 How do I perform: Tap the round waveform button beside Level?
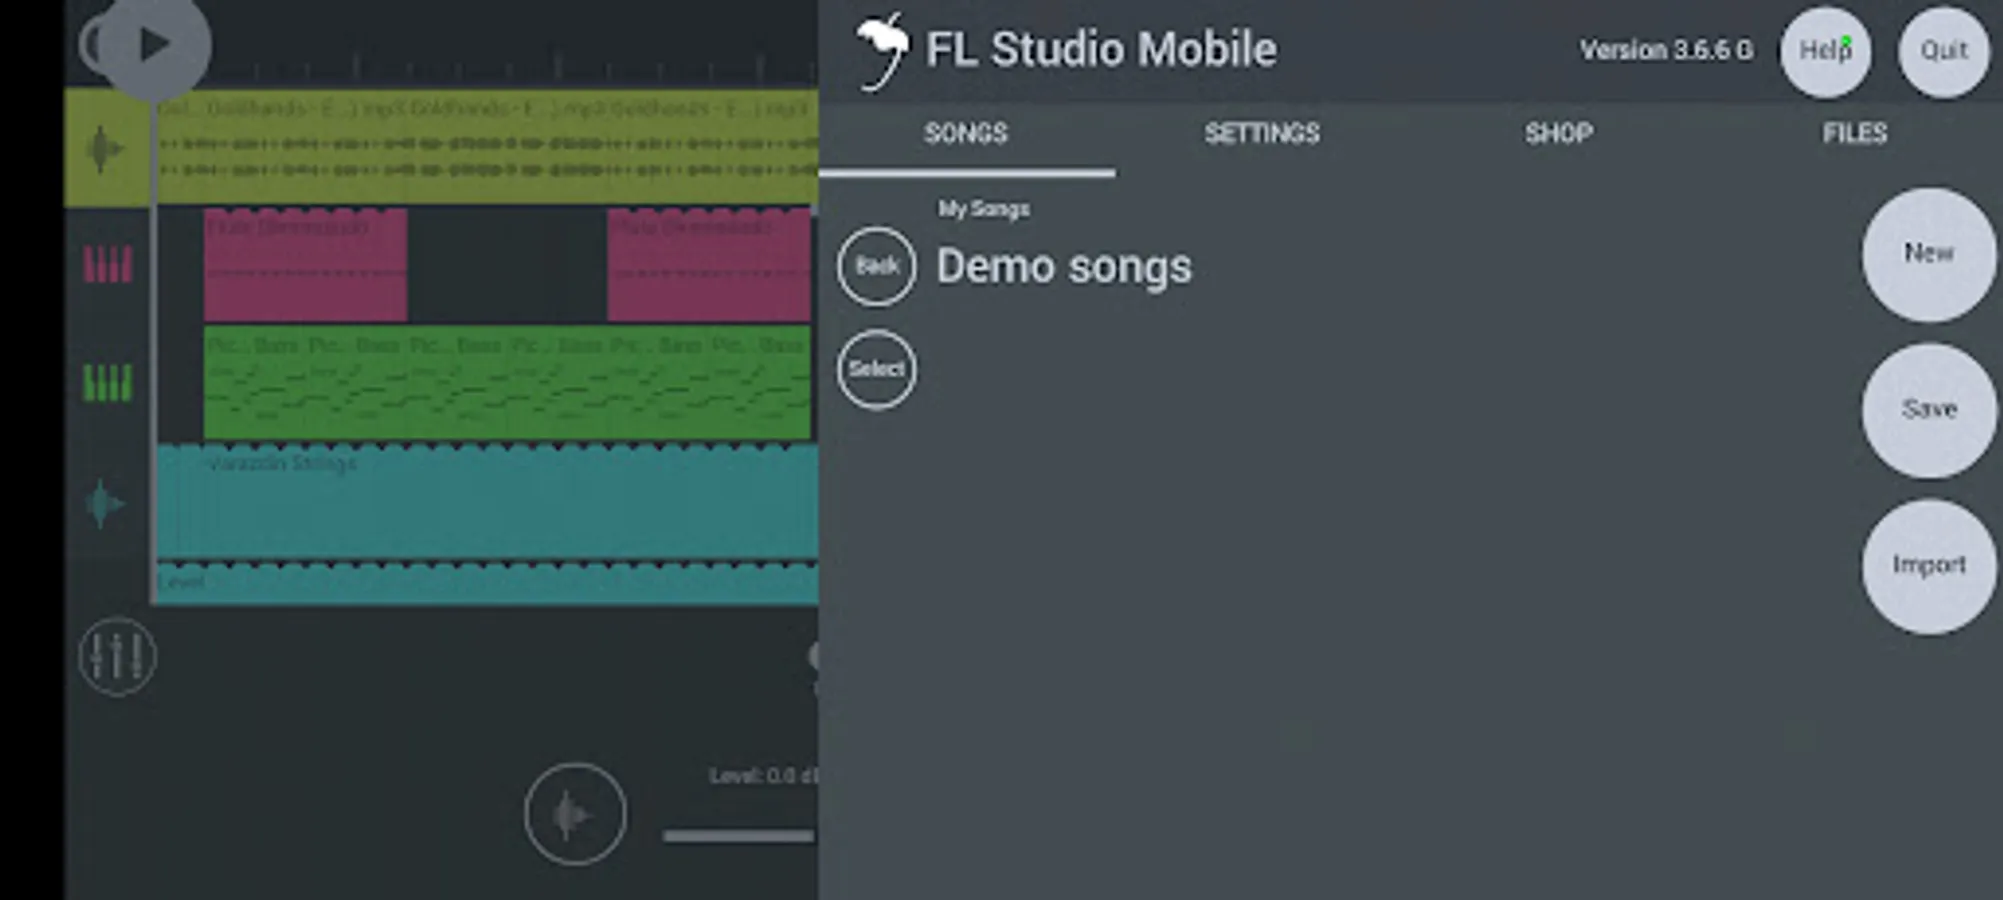pos(575,814)
